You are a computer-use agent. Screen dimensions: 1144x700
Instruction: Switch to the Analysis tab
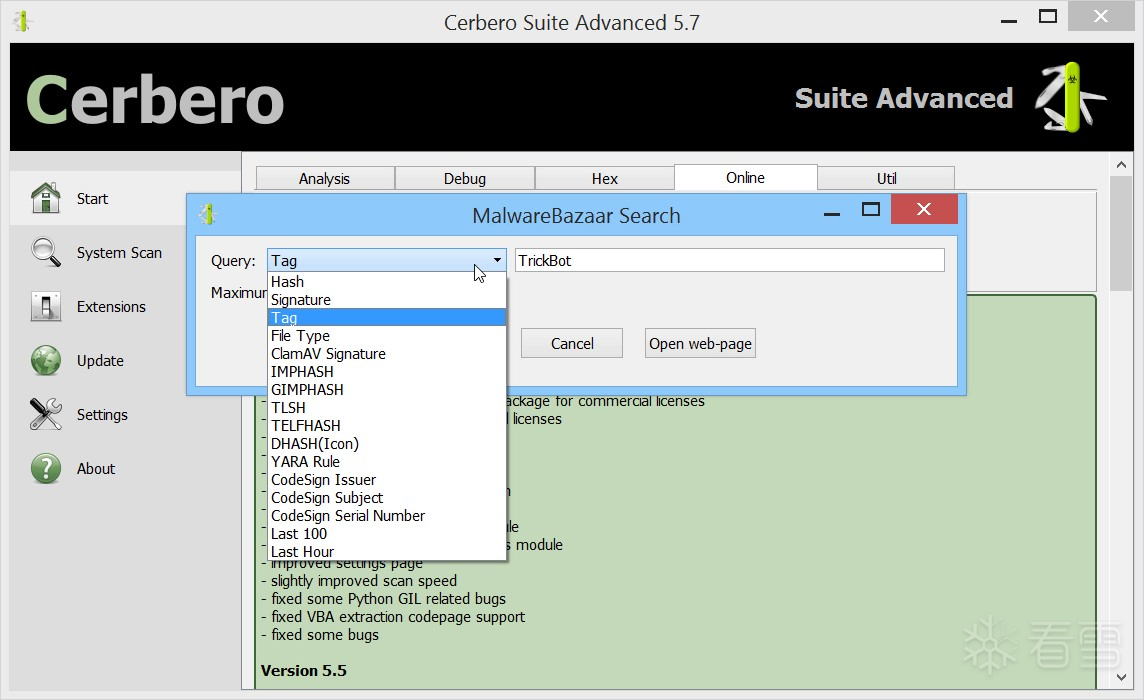pos(325,179)
